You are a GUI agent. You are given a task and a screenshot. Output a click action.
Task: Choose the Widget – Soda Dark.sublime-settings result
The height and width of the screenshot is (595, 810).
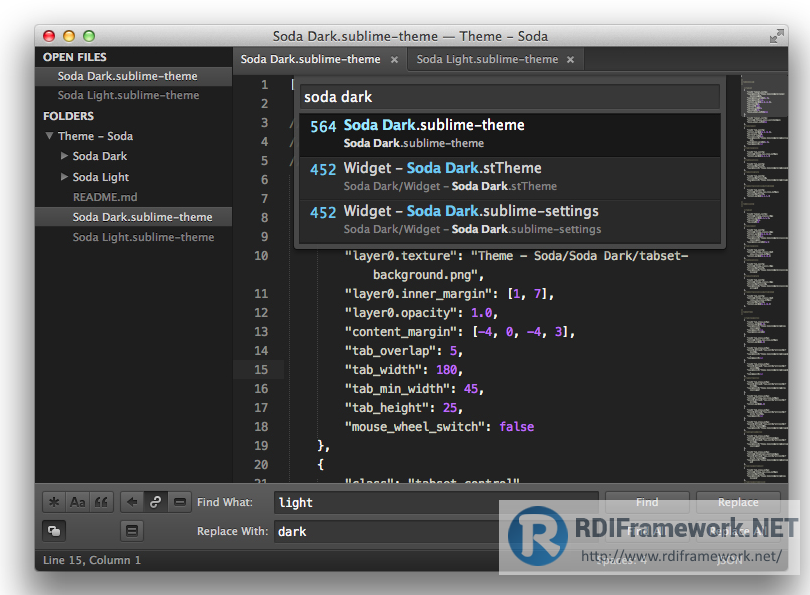point(510,220)
